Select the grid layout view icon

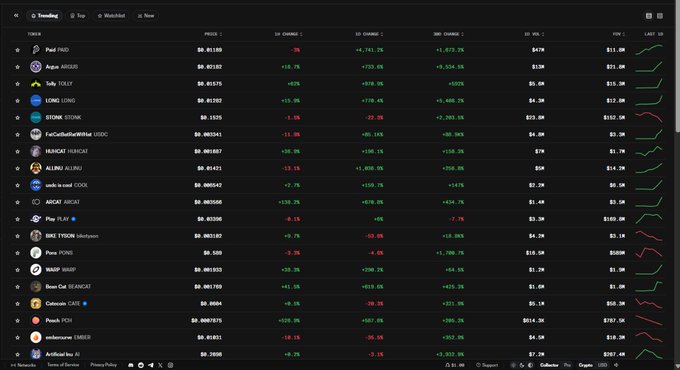tap(660, 16)
